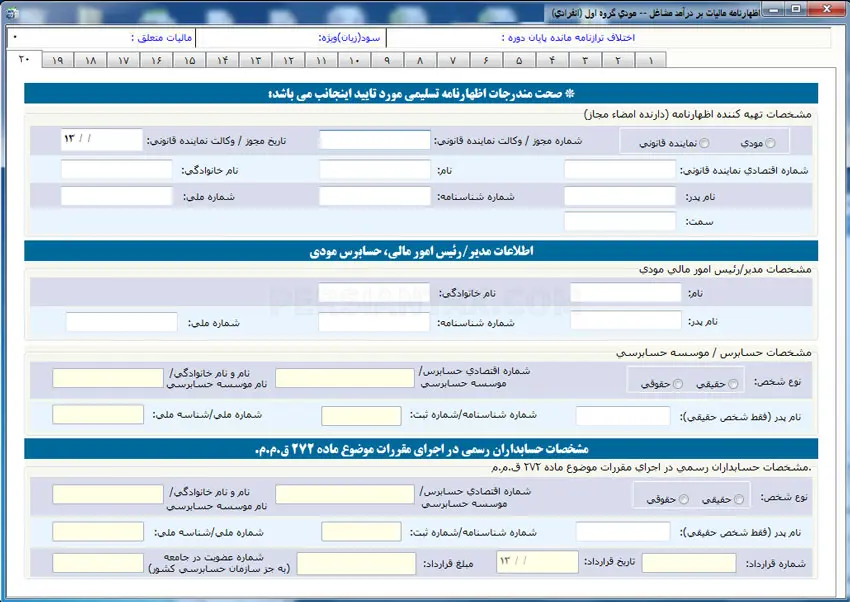The image size is (850, 602).
Task: Click the preparer's شماره ملی field
Action: pyautogui.click(x=117, y=196)
